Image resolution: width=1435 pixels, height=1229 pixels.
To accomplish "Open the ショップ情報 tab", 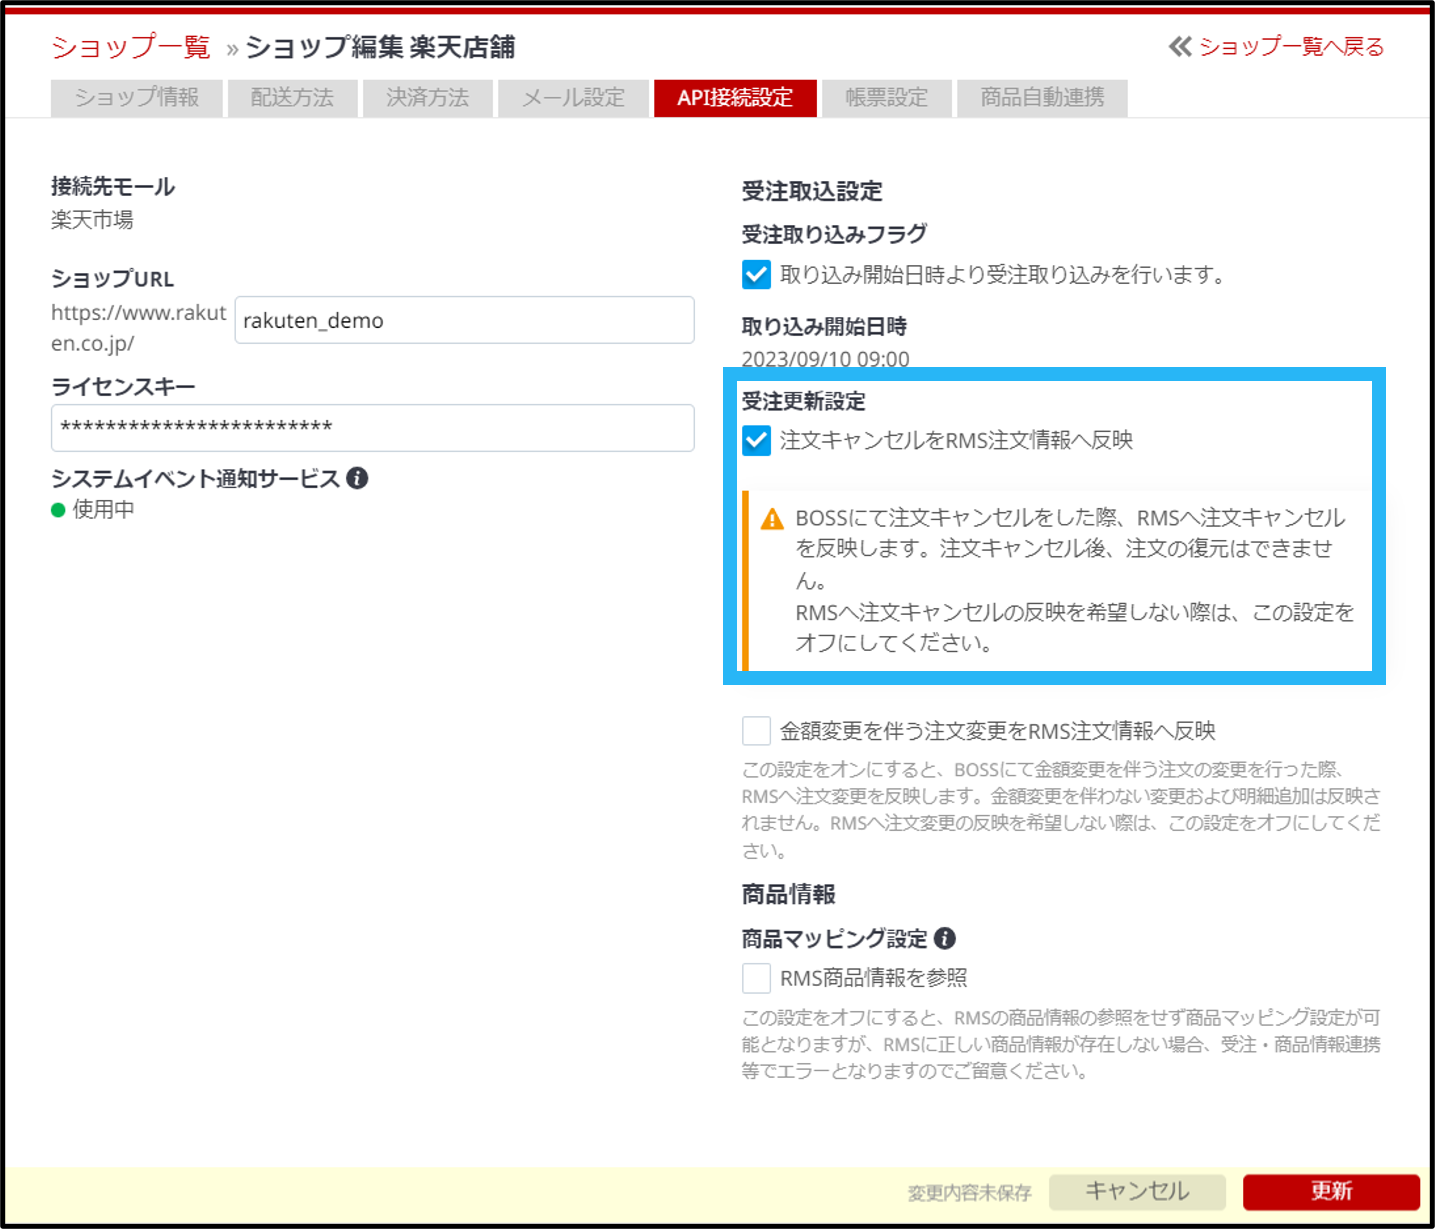I will click(137, 98).
